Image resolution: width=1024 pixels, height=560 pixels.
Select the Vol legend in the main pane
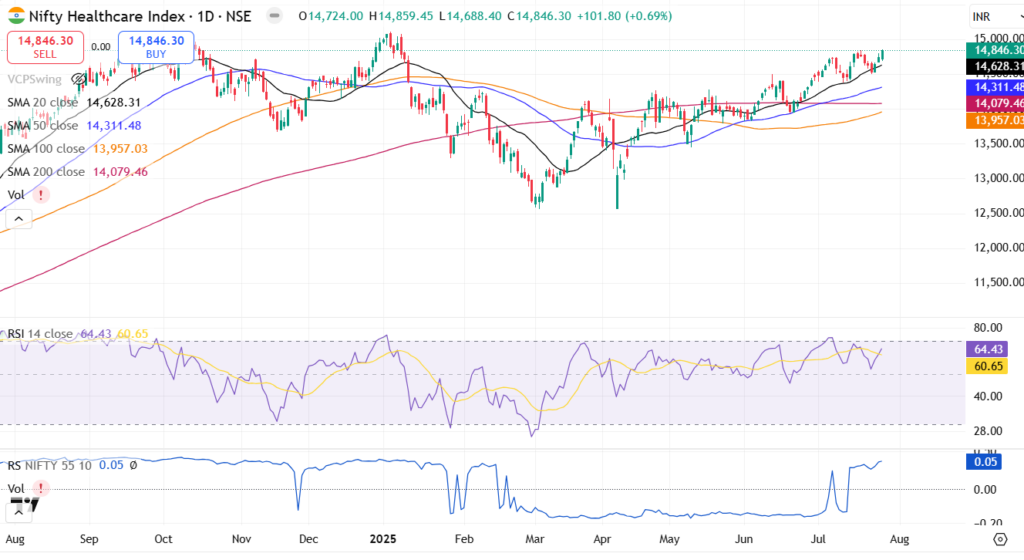coord(16,194)
